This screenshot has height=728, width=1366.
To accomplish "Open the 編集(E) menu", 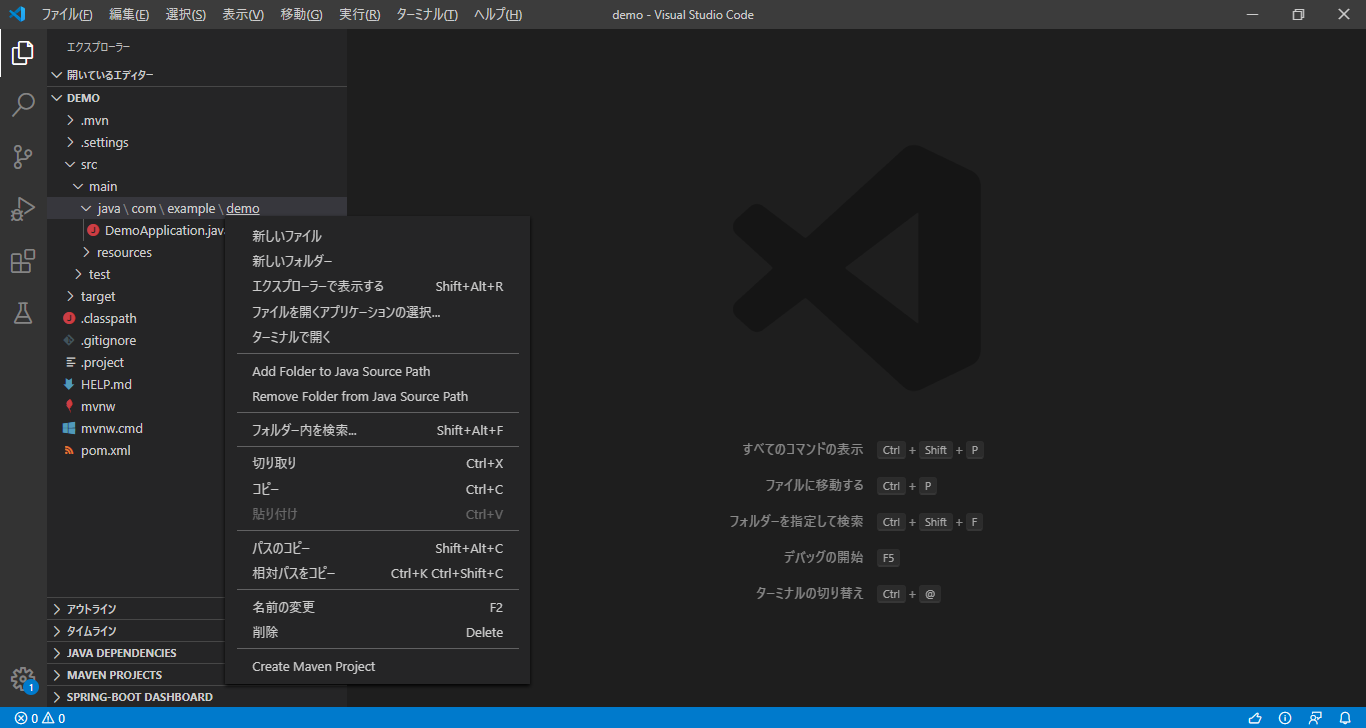I will click(x=129, y=14).
